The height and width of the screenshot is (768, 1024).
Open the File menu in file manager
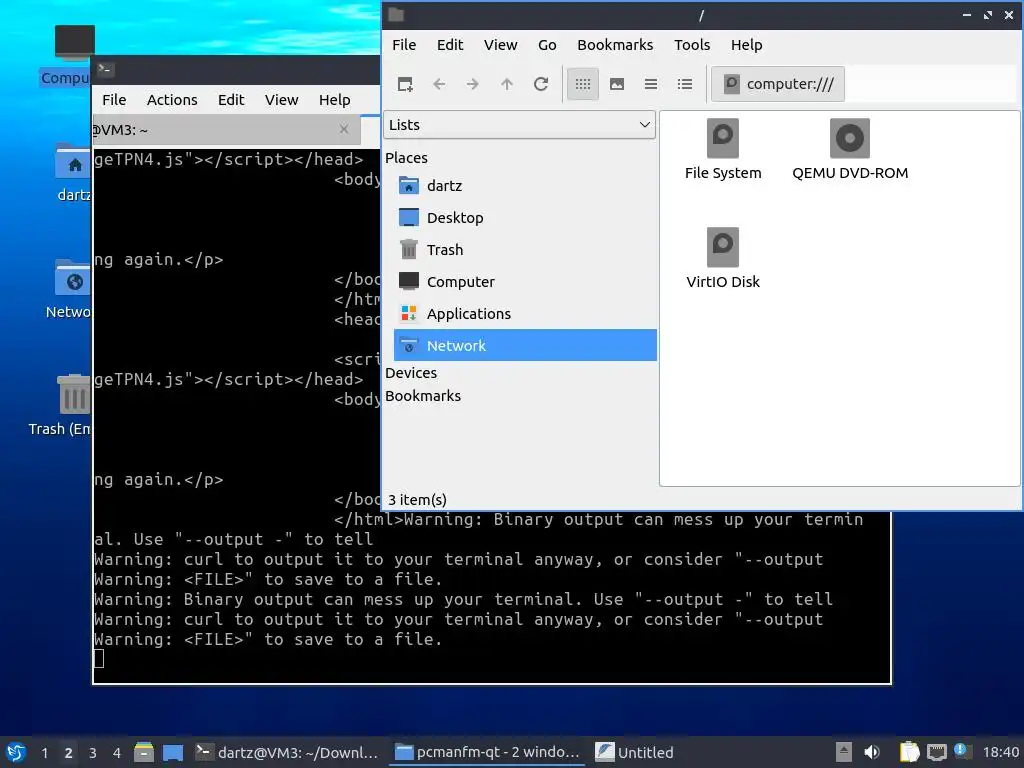404,45
